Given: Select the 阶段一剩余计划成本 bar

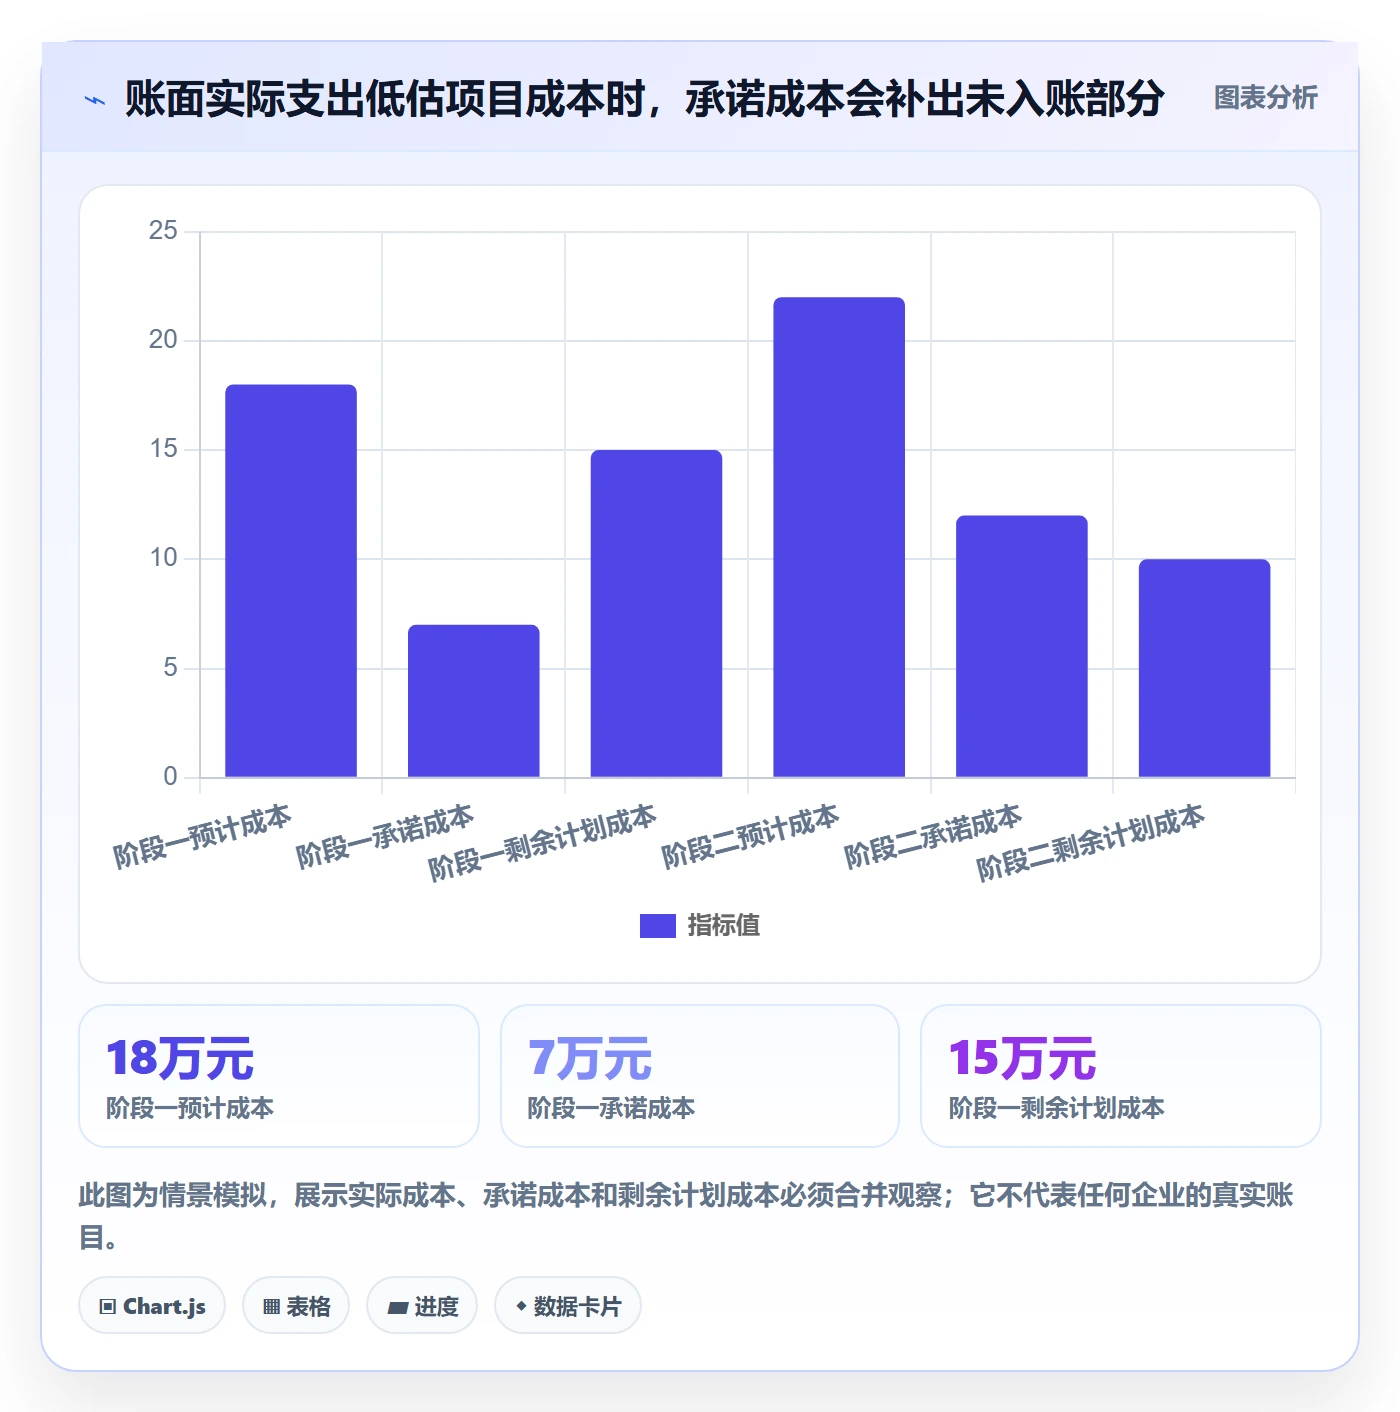Looking at the screenshot, I should click(x=656, y=614).
